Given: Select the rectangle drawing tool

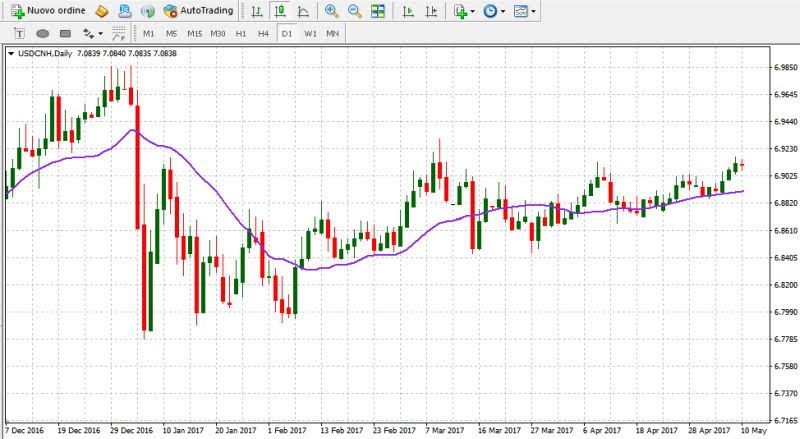Looking at the screenshot, I should 65,33.
